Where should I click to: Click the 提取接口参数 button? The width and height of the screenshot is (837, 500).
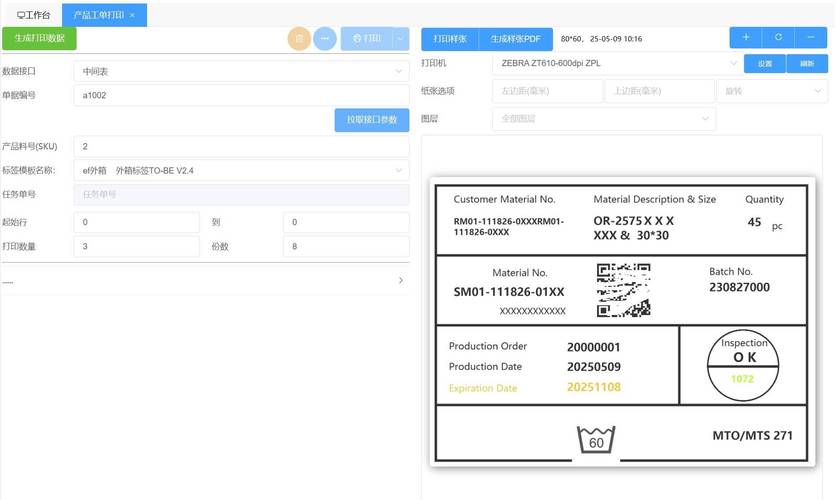pyautogui.click(x=372, y=120)
